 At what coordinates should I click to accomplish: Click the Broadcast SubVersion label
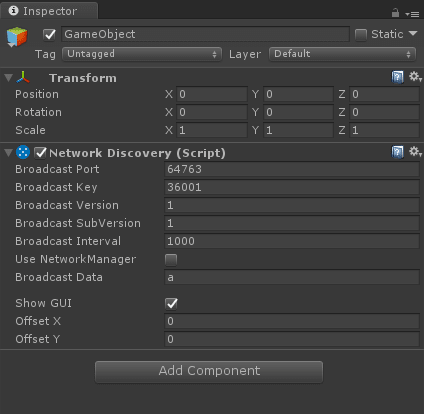click(78, 223)
